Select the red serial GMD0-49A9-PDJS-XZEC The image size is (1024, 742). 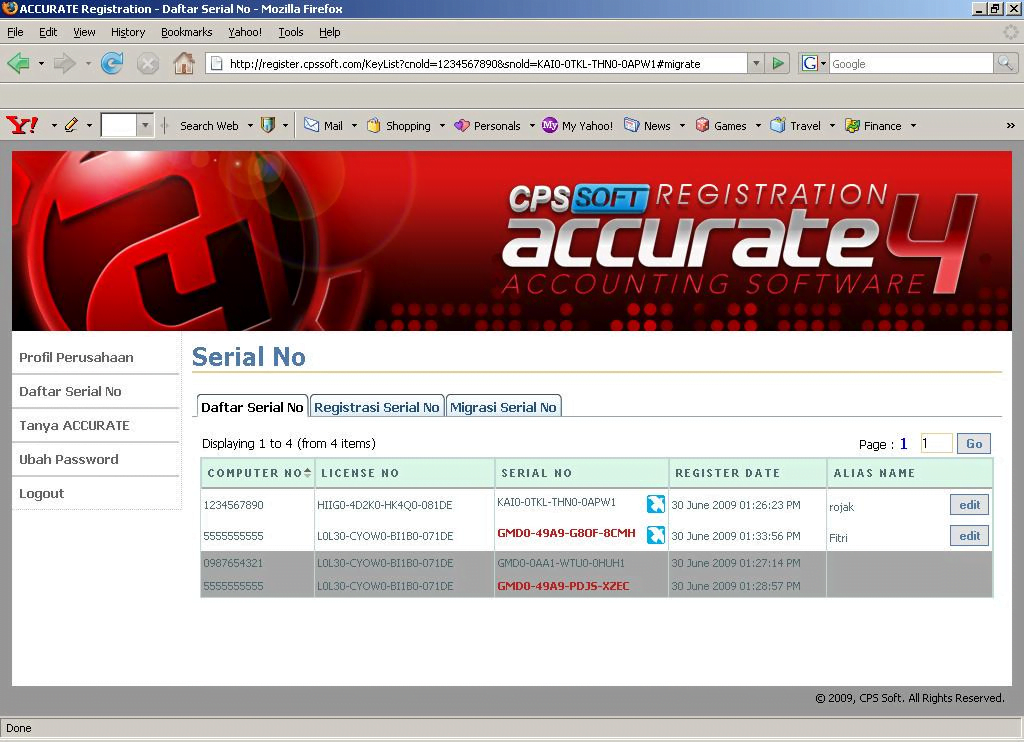point(563,586)
